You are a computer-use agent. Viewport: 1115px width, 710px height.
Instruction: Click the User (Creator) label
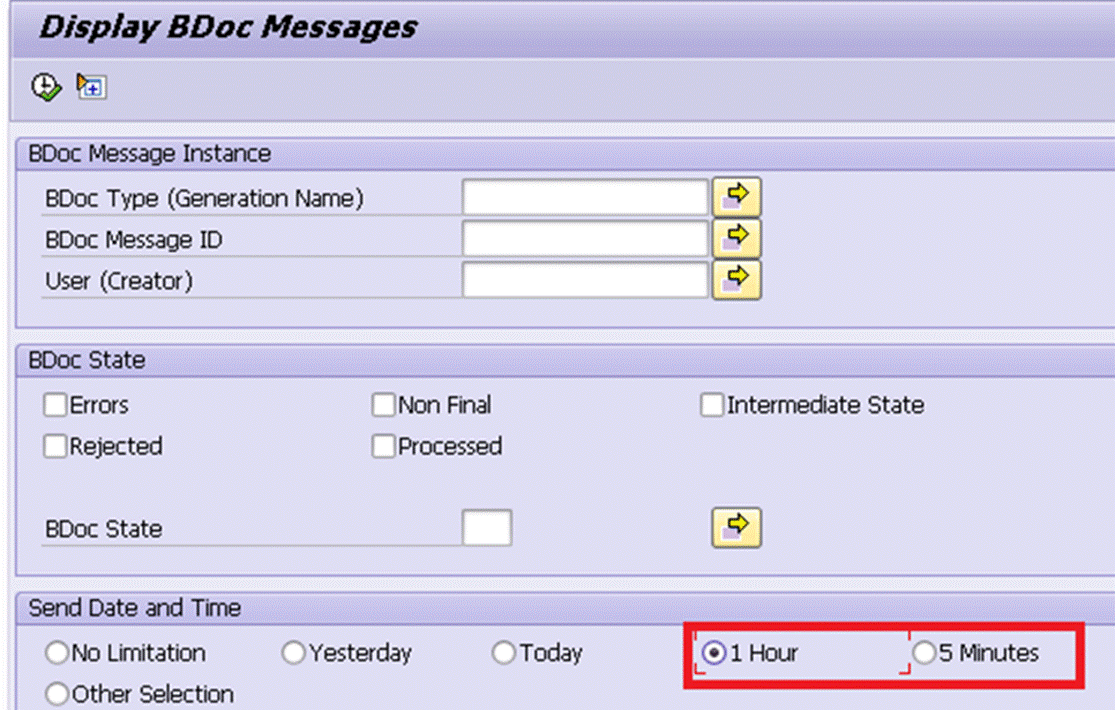click(x=119, y=281)
